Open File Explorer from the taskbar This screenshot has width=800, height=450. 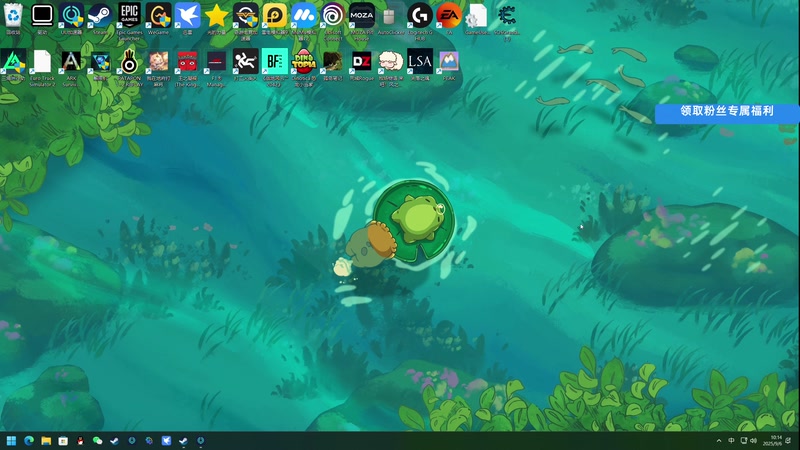[x=46, y=441]
